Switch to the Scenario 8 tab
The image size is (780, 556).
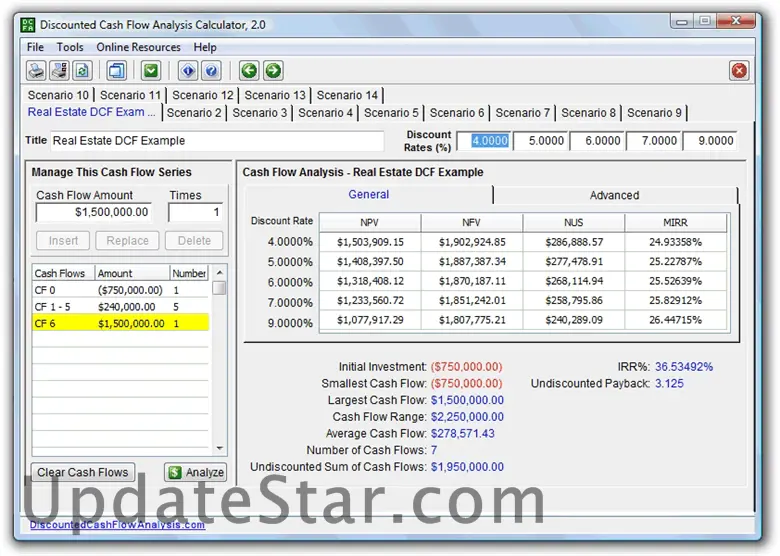tap(588, 113)
